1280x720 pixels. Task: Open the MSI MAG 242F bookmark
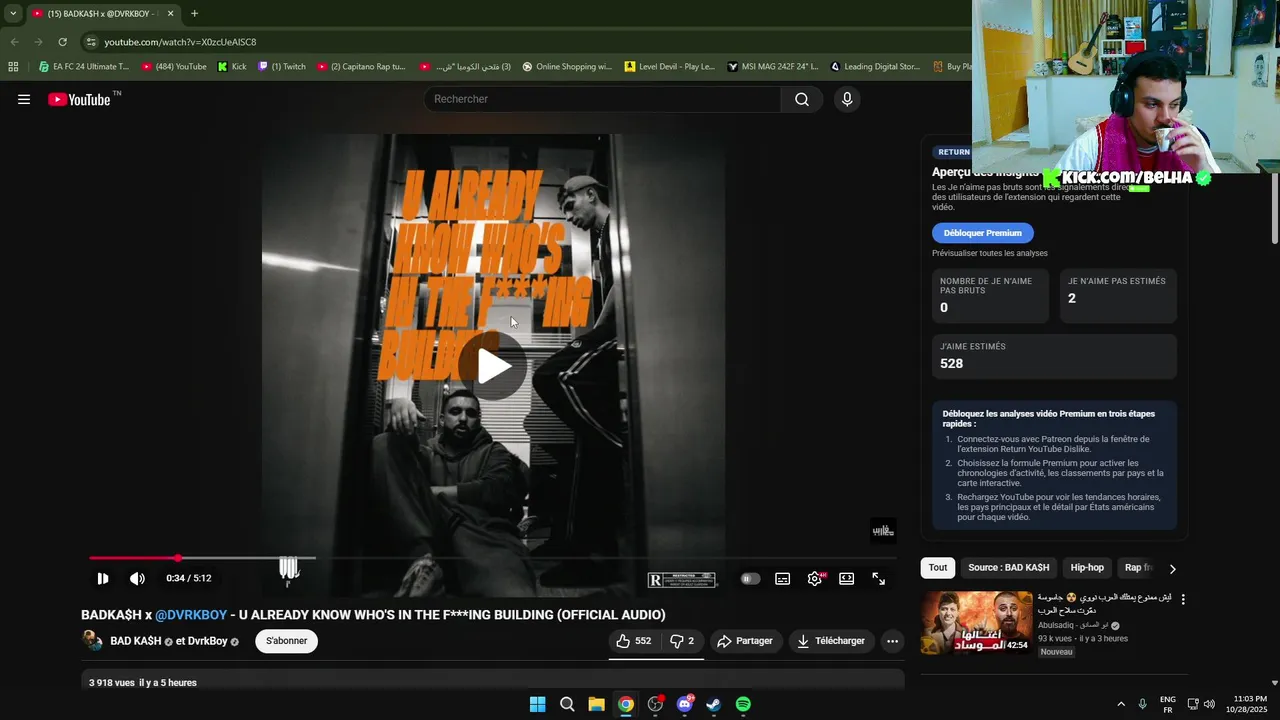(773, 67)
